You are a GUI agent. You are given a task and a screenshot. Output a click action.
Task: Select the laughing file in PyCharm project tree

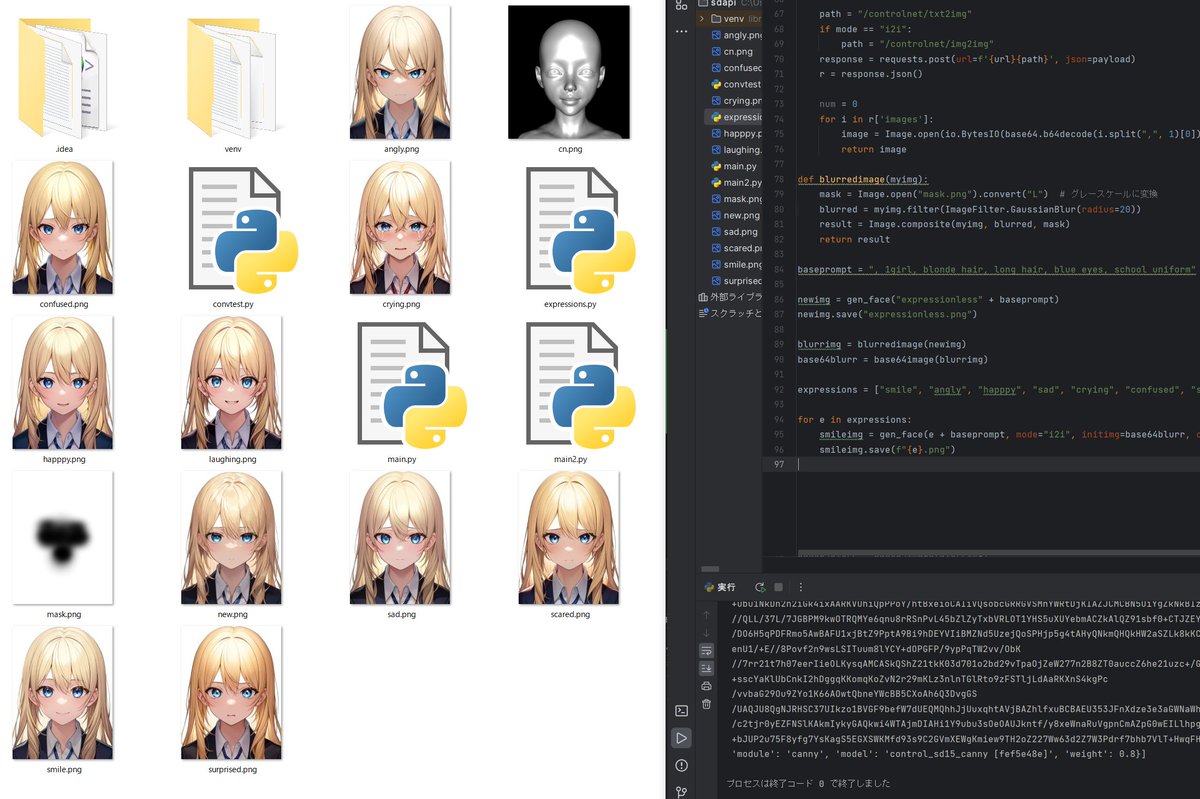coord(736,150)
